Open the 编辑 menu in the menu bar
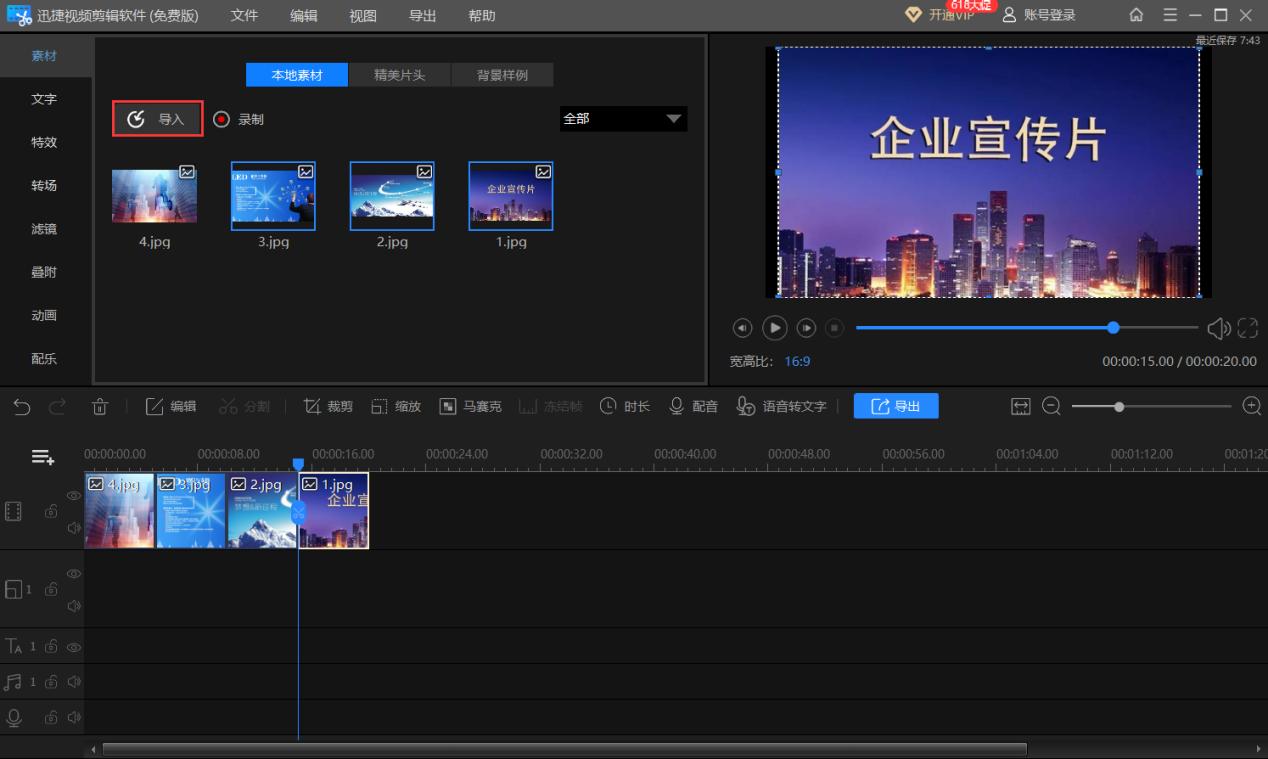The image size is (1268, 759). (x=304, y=16)
